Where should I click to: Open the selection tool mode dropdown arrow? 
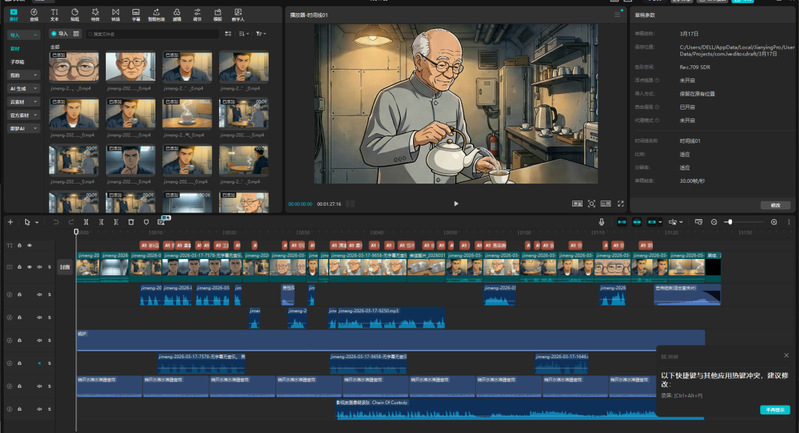click(36, 221)
